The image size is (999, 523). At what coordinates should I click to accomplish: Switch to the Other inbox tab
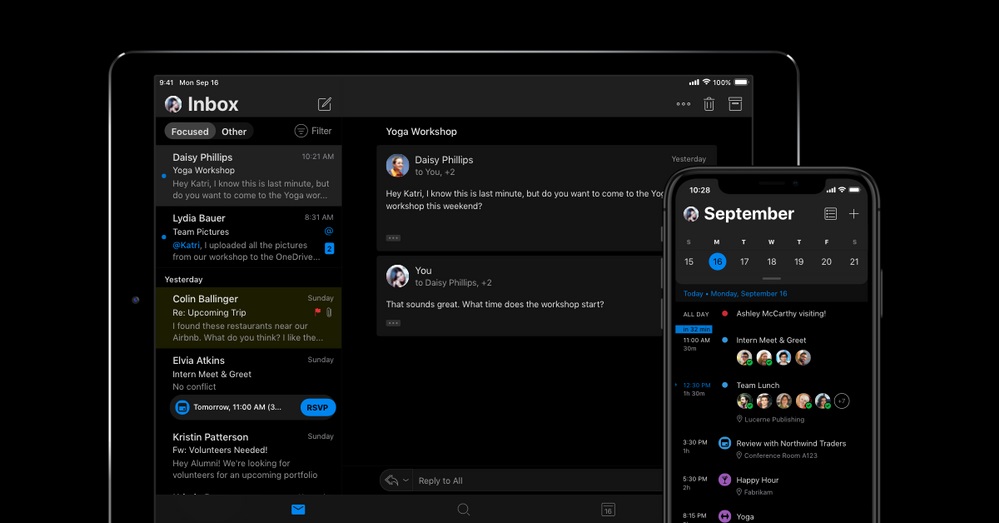pyautogui.click(x=234, y=131)
